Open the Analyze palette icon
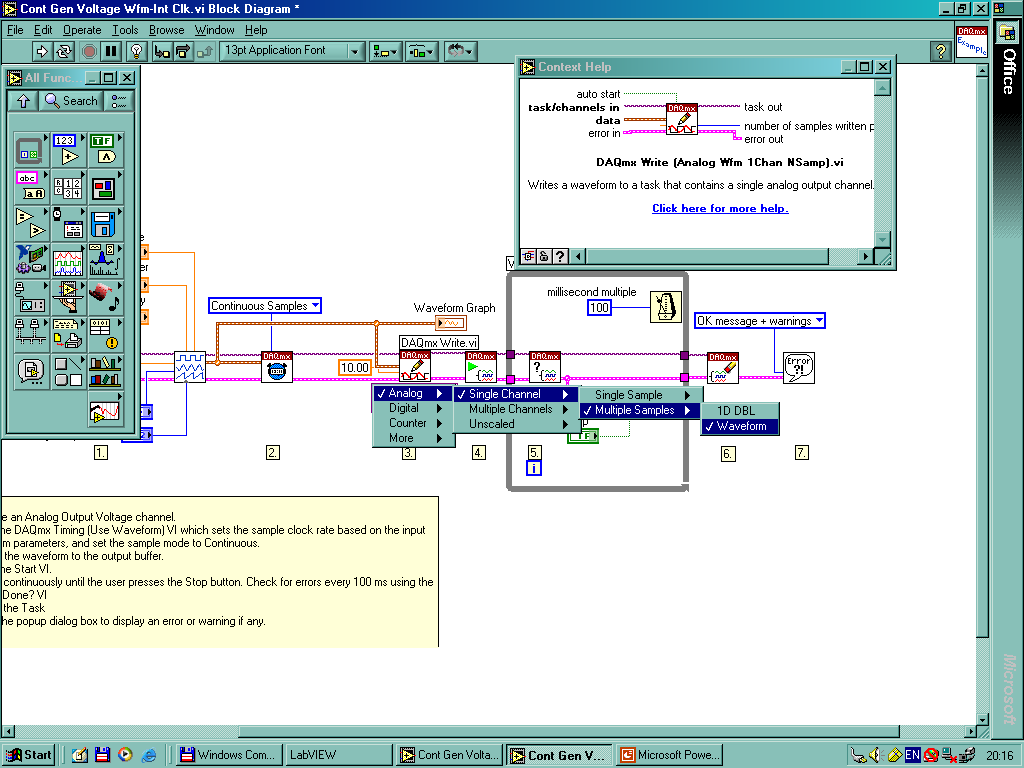This screenshot has height=768, width=1024. click(x=105, y=261)
